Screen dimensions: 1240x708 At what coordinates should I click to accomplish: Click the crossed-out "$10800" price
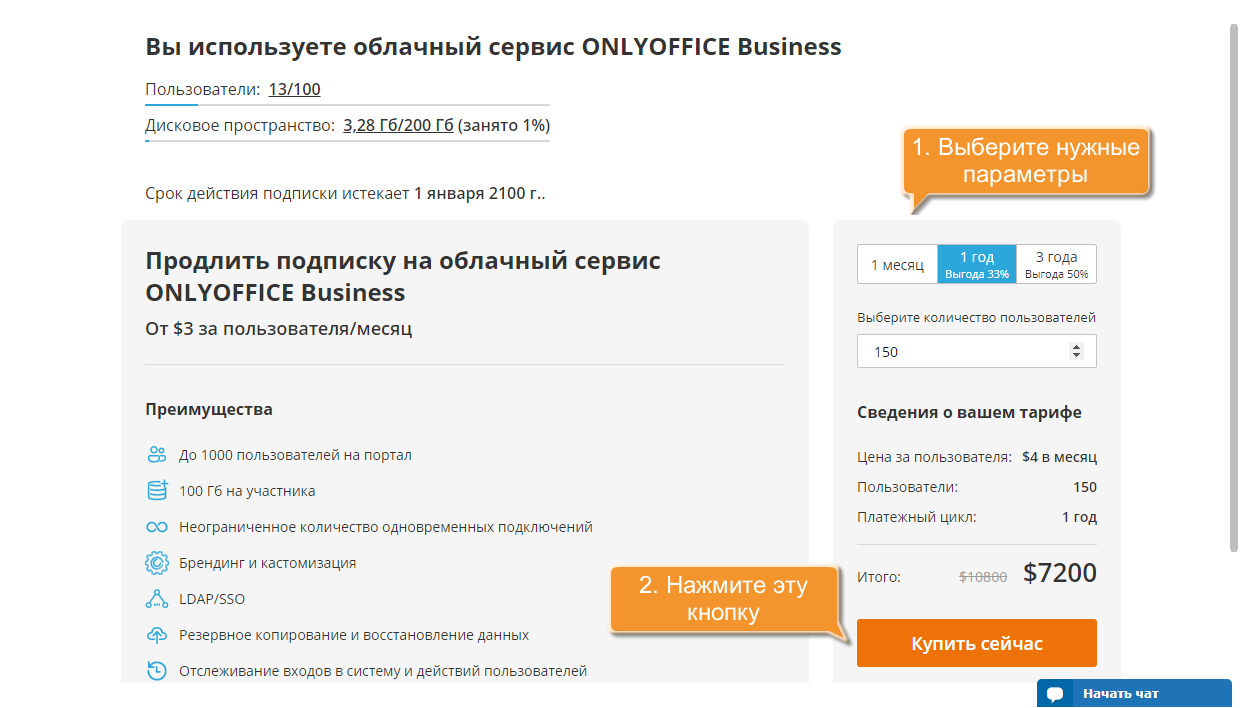click(x=983, y=577)
